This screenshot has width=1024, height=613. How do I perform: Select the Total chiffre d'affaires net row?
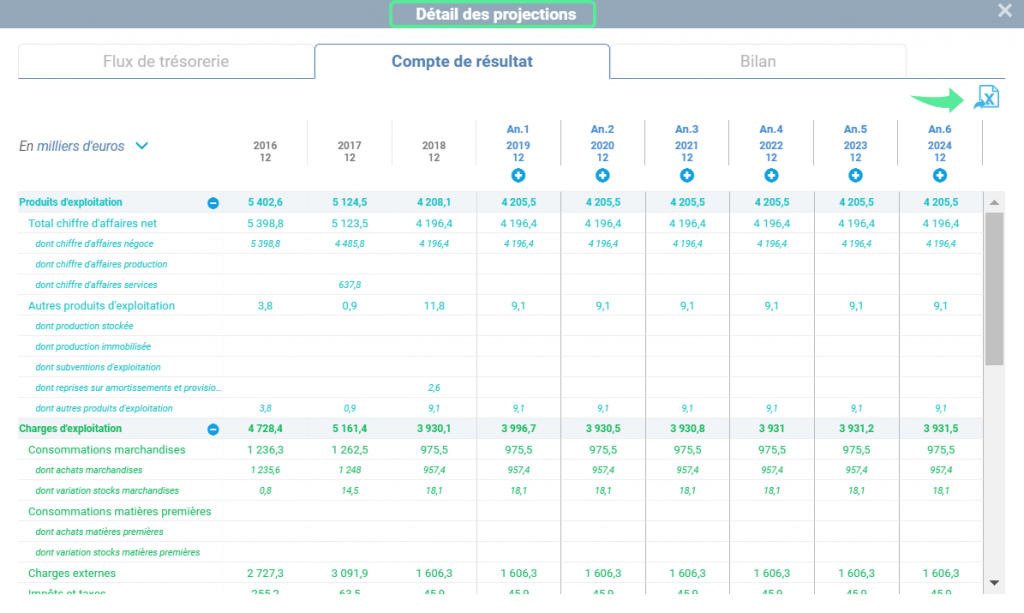[500, 223]
